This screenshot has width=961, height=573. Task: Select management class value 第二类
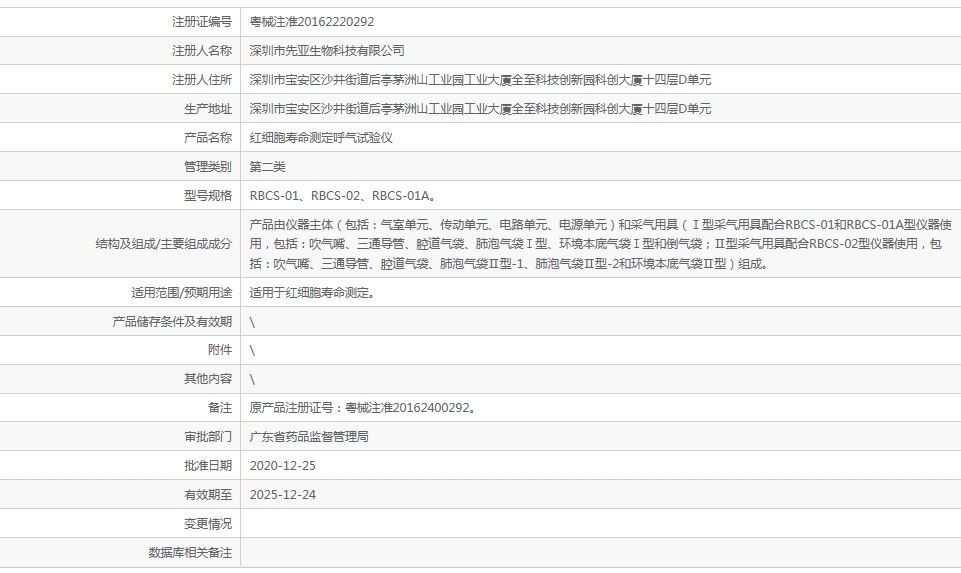267,167
